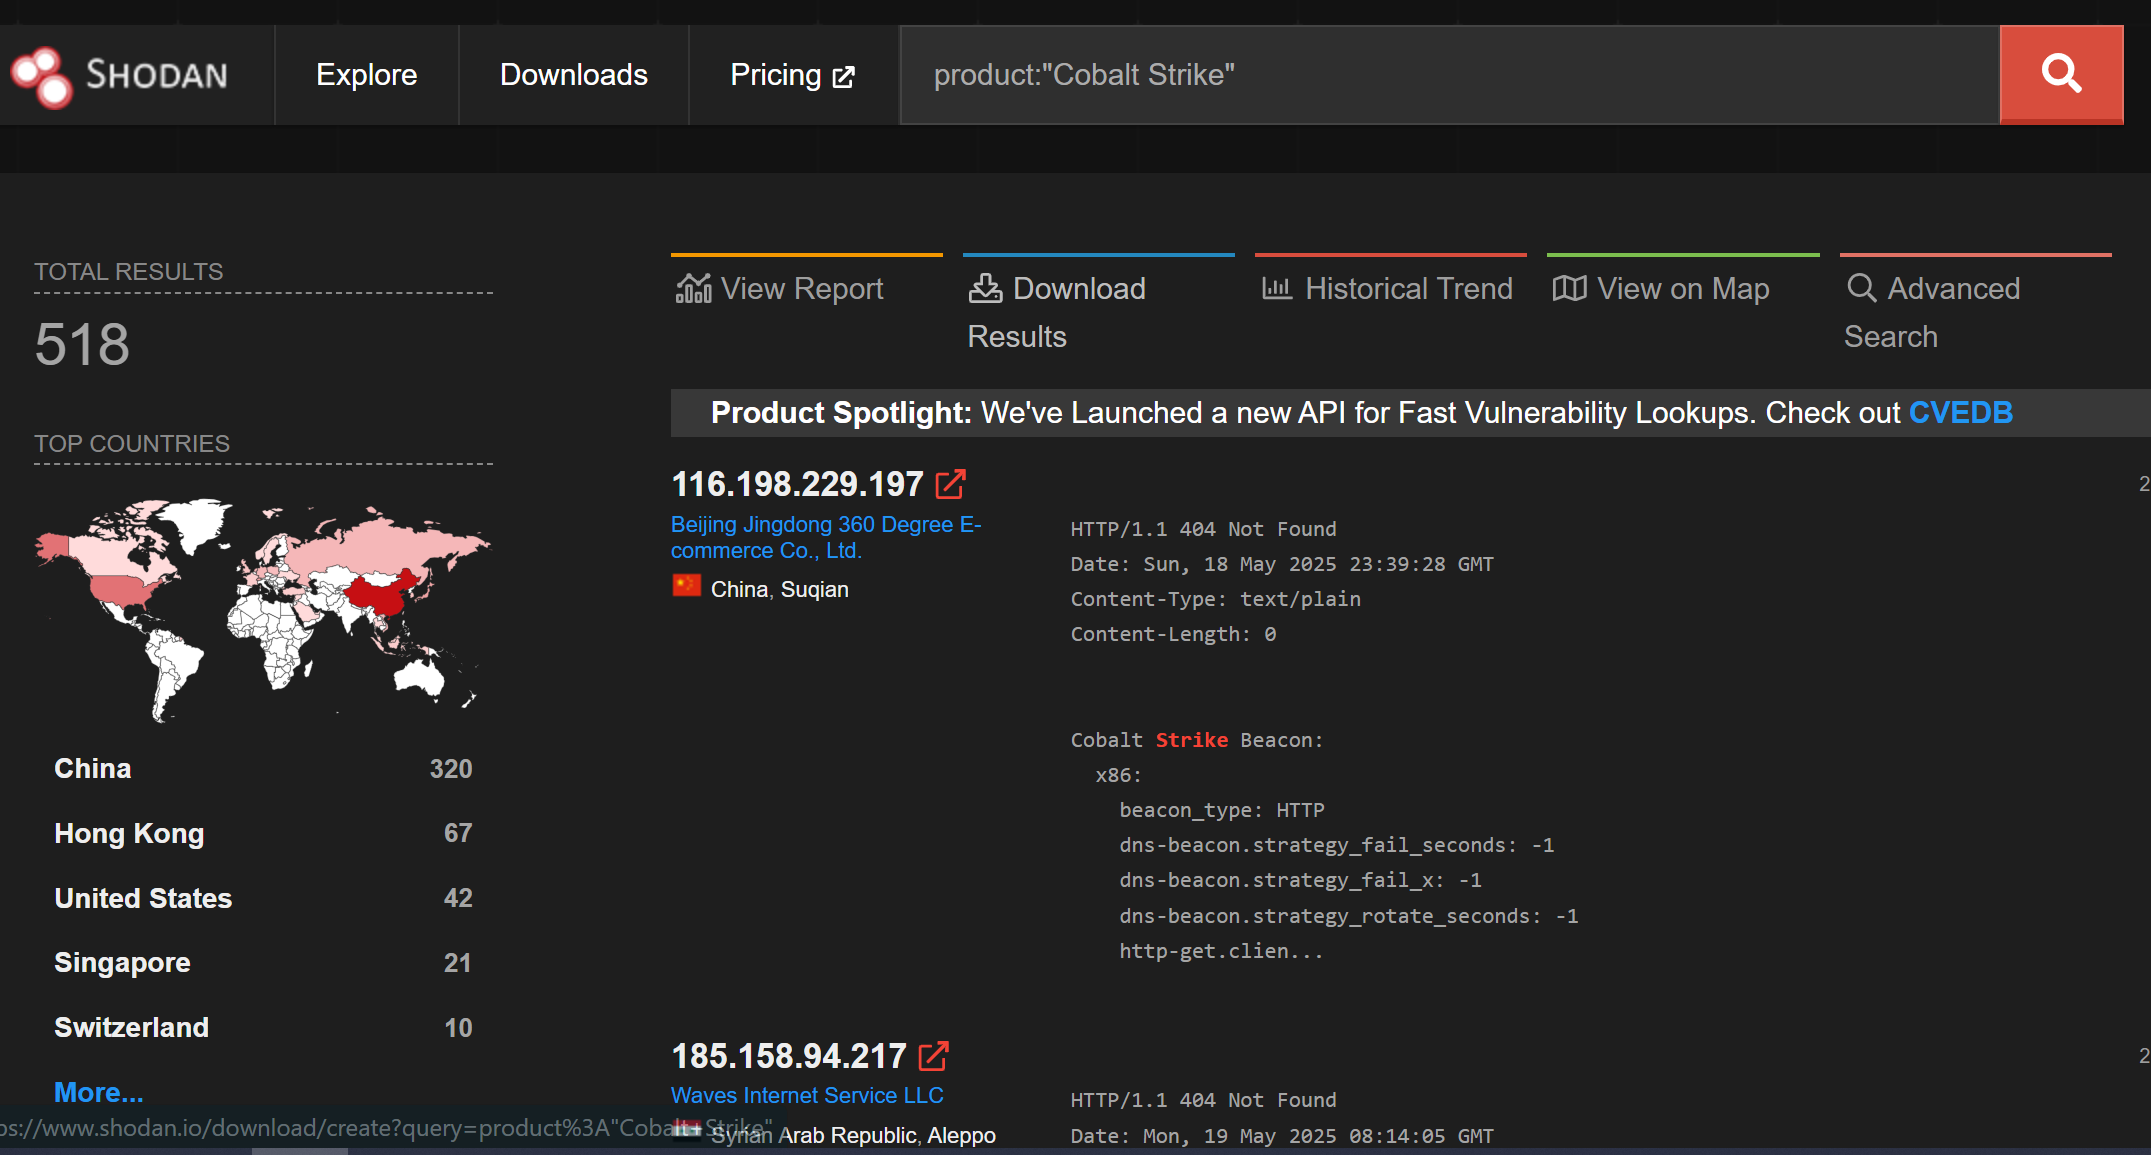Click the SHODAN wordmark text
2151x1155 pixels.
(x=157, y=75)
